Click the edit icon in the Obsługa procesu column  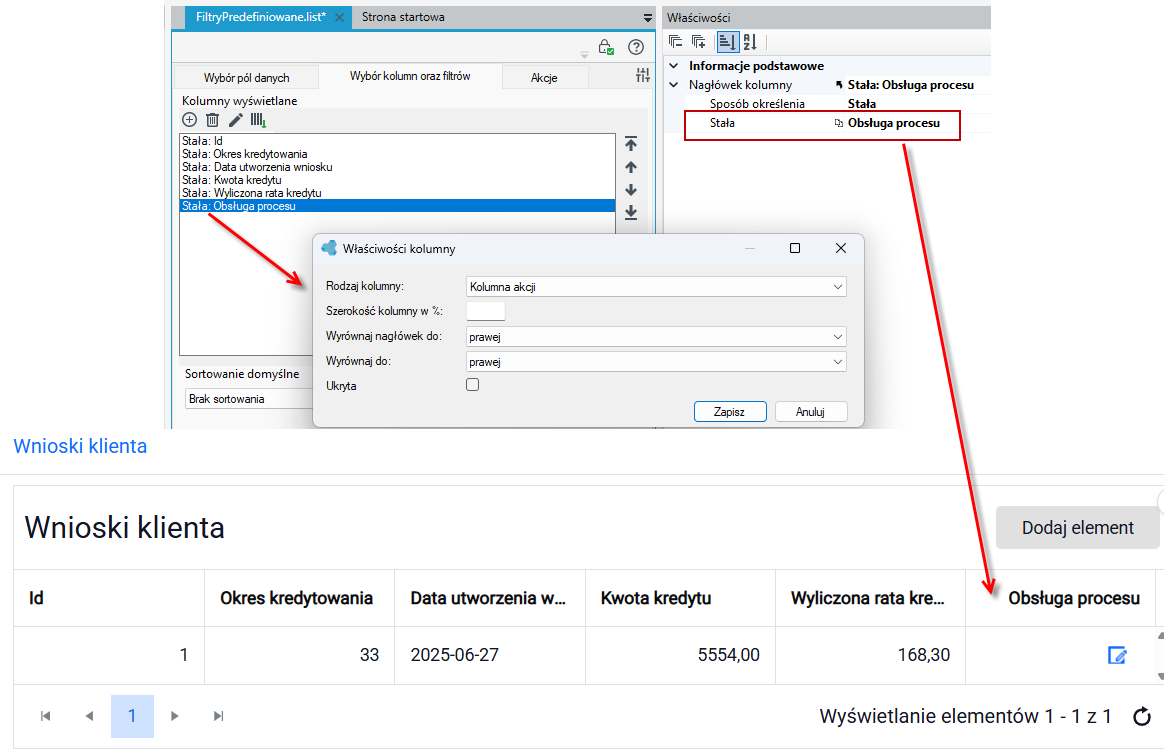tap(1116, 655)
